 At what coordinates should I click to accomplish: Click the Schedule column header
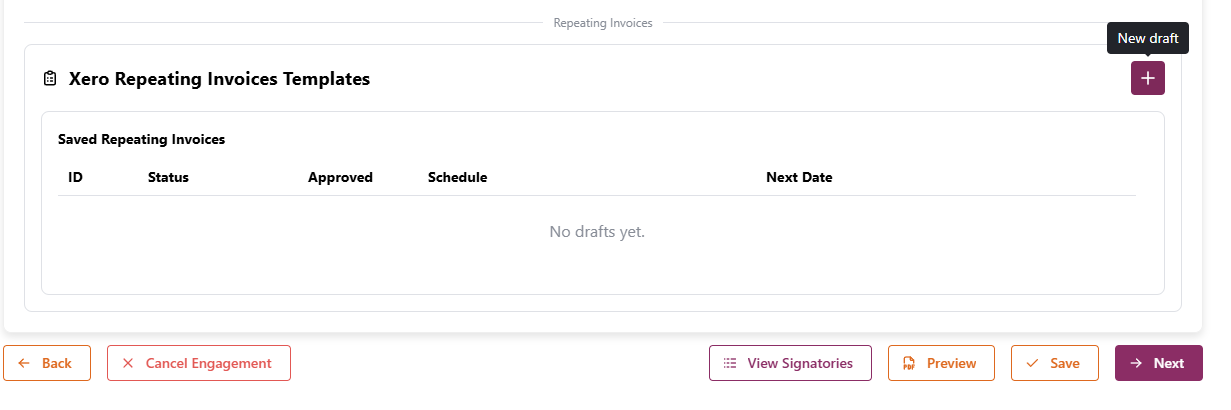coord(457,177)
